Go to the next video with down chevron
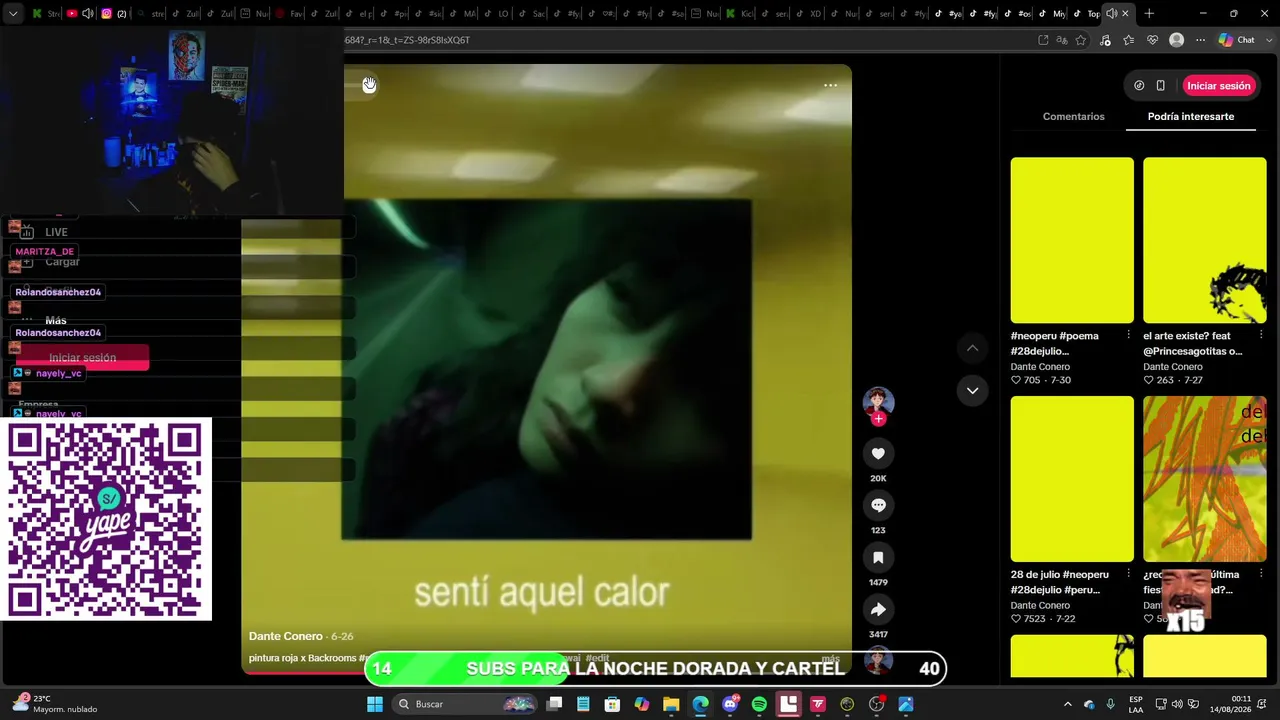The width and height of the screenshot is (1280, 720). [972, 391]
